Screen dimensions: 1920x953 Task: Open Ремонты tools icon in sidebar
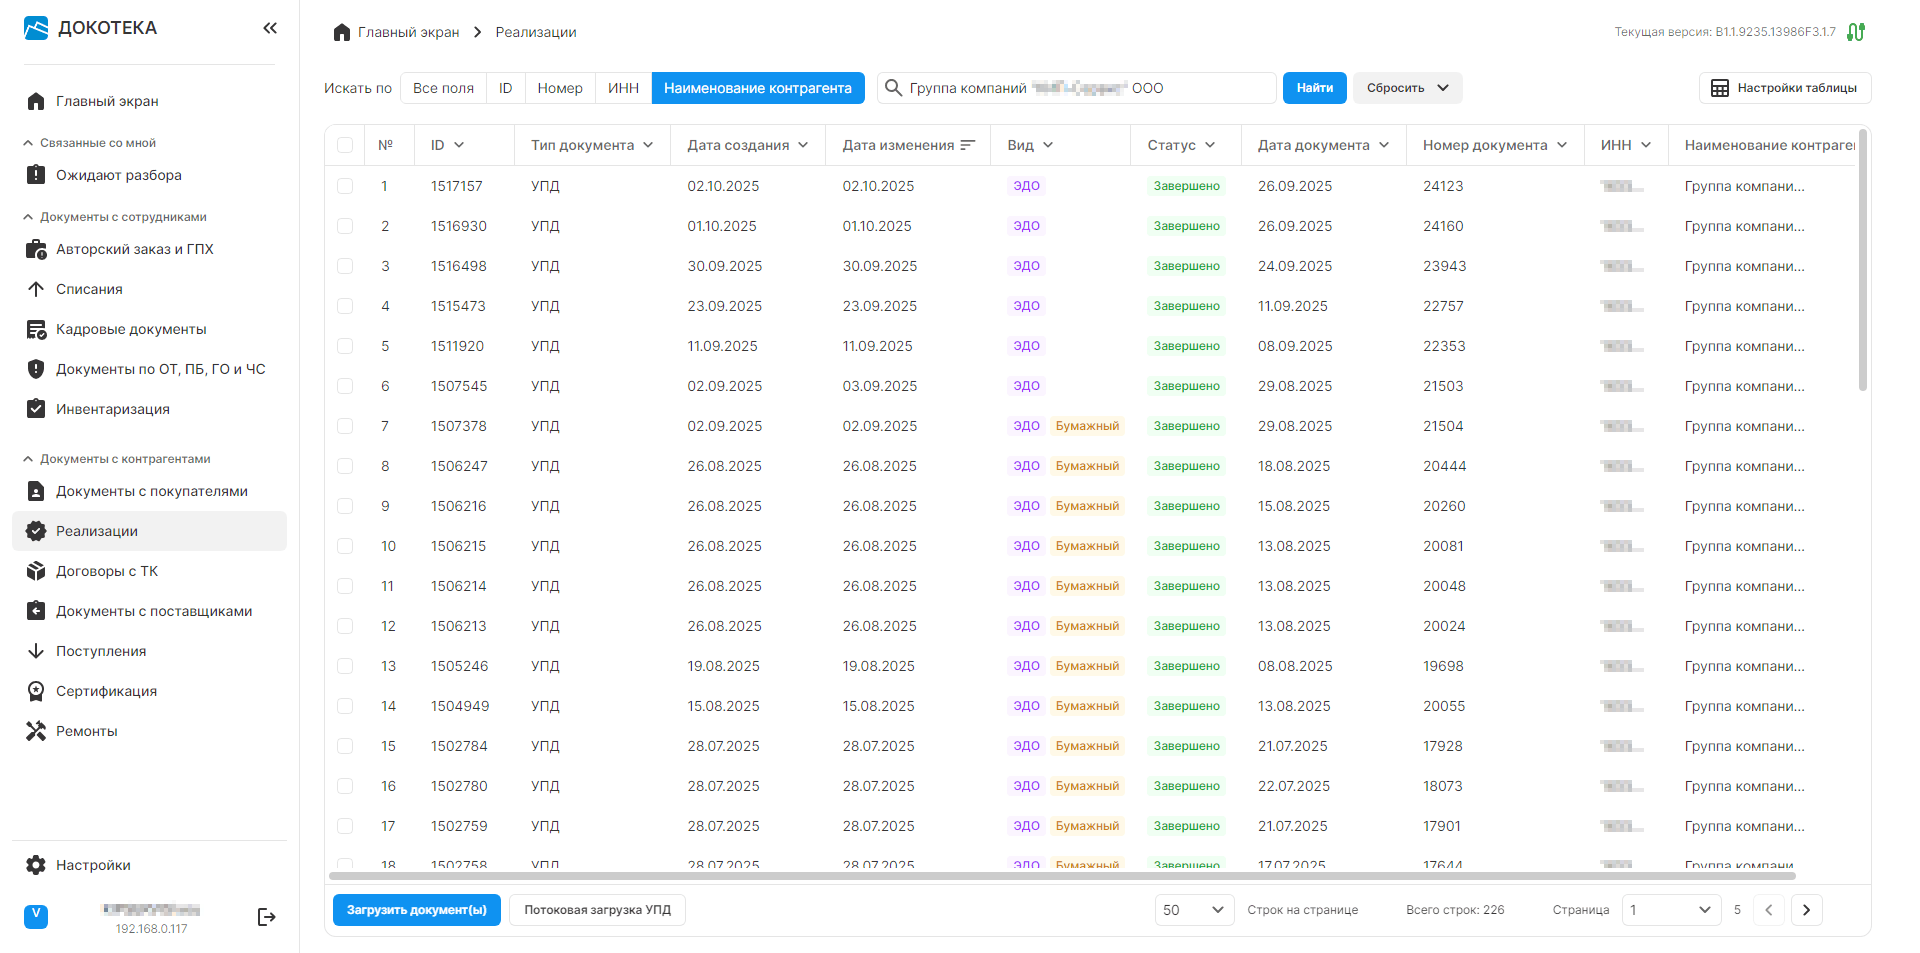tap(36, 731)
